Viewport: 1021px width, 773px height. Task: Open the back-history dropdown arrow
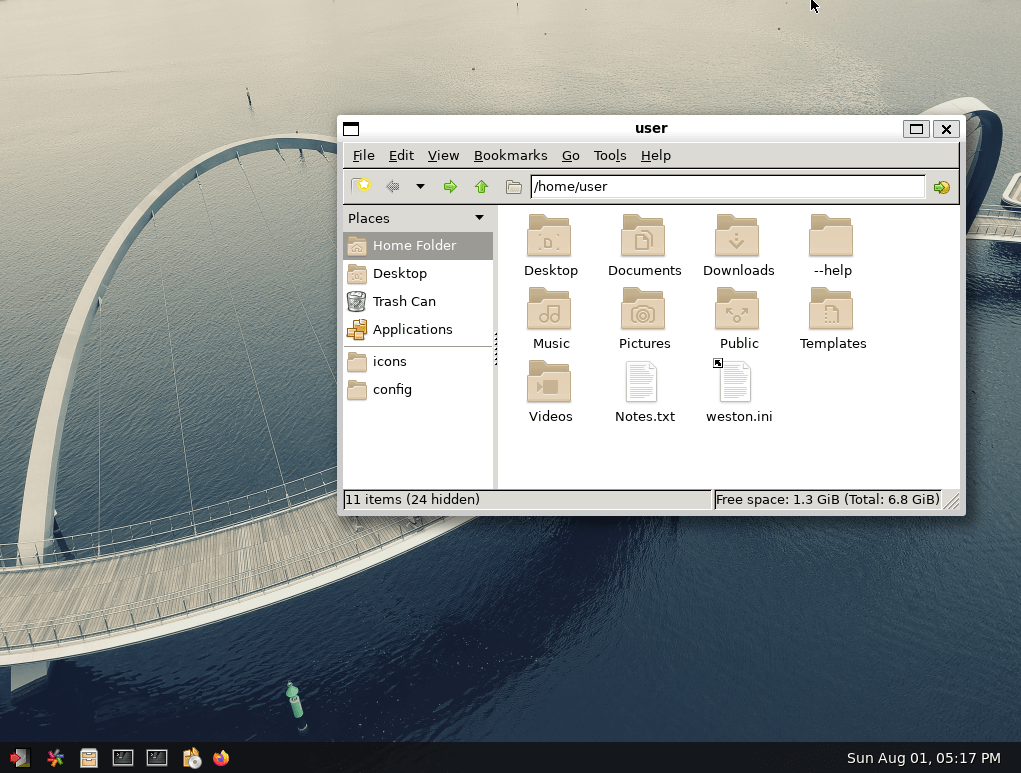(419, 186)
